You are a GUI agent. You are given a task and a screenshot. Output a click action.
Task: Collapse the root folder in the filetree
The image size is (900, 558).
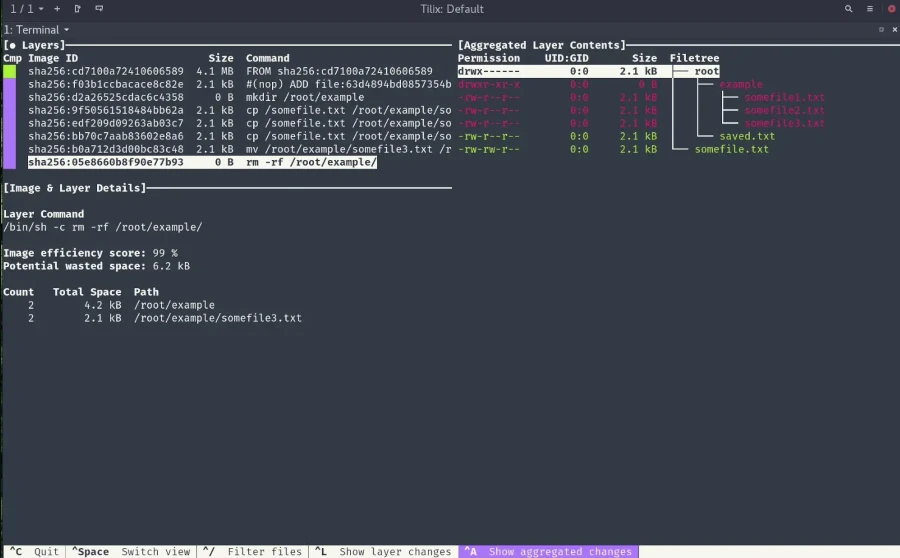pyautogui.click(x=707, y=71)
